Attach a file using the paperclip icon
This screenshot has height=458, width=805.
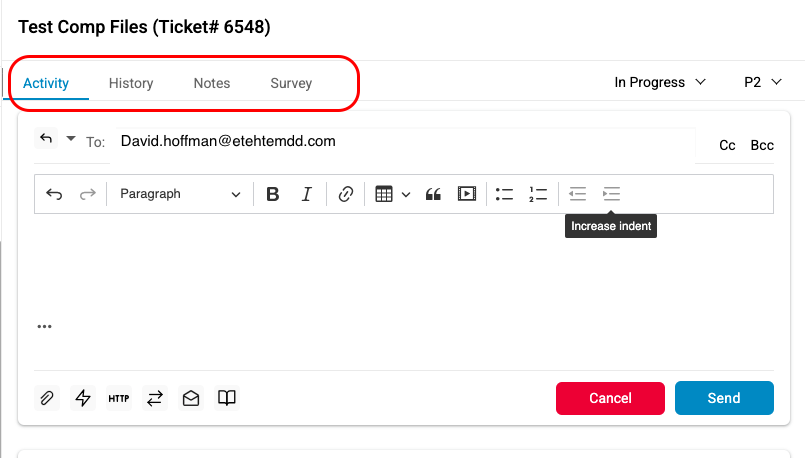pyautogui.click(x=46, y=398)
